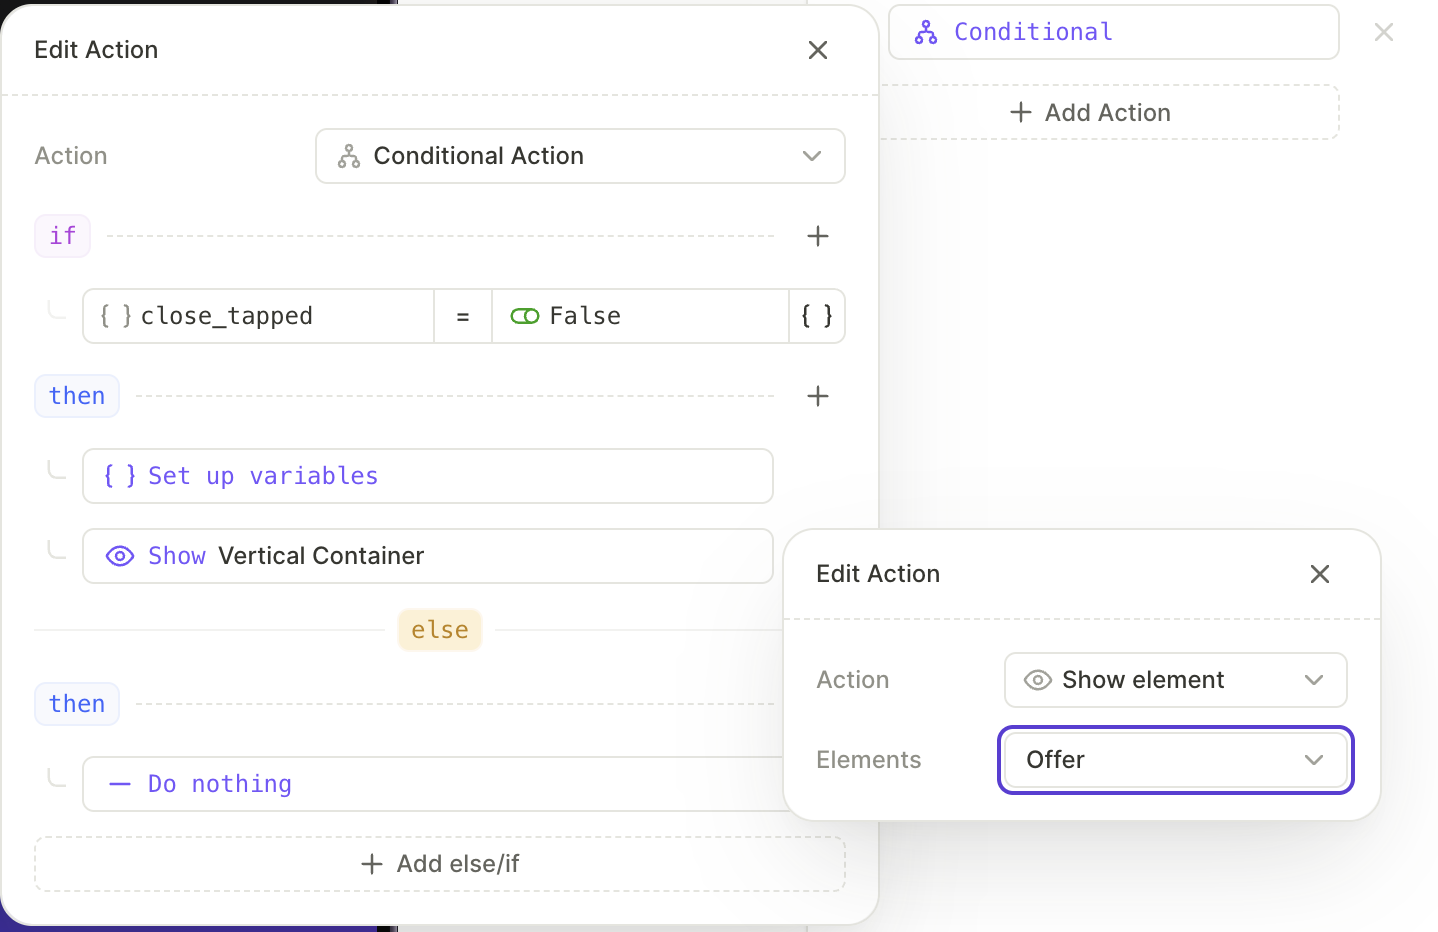1438x932 pixels.
Task: Click the then badge below else
Action: point(77,704)
